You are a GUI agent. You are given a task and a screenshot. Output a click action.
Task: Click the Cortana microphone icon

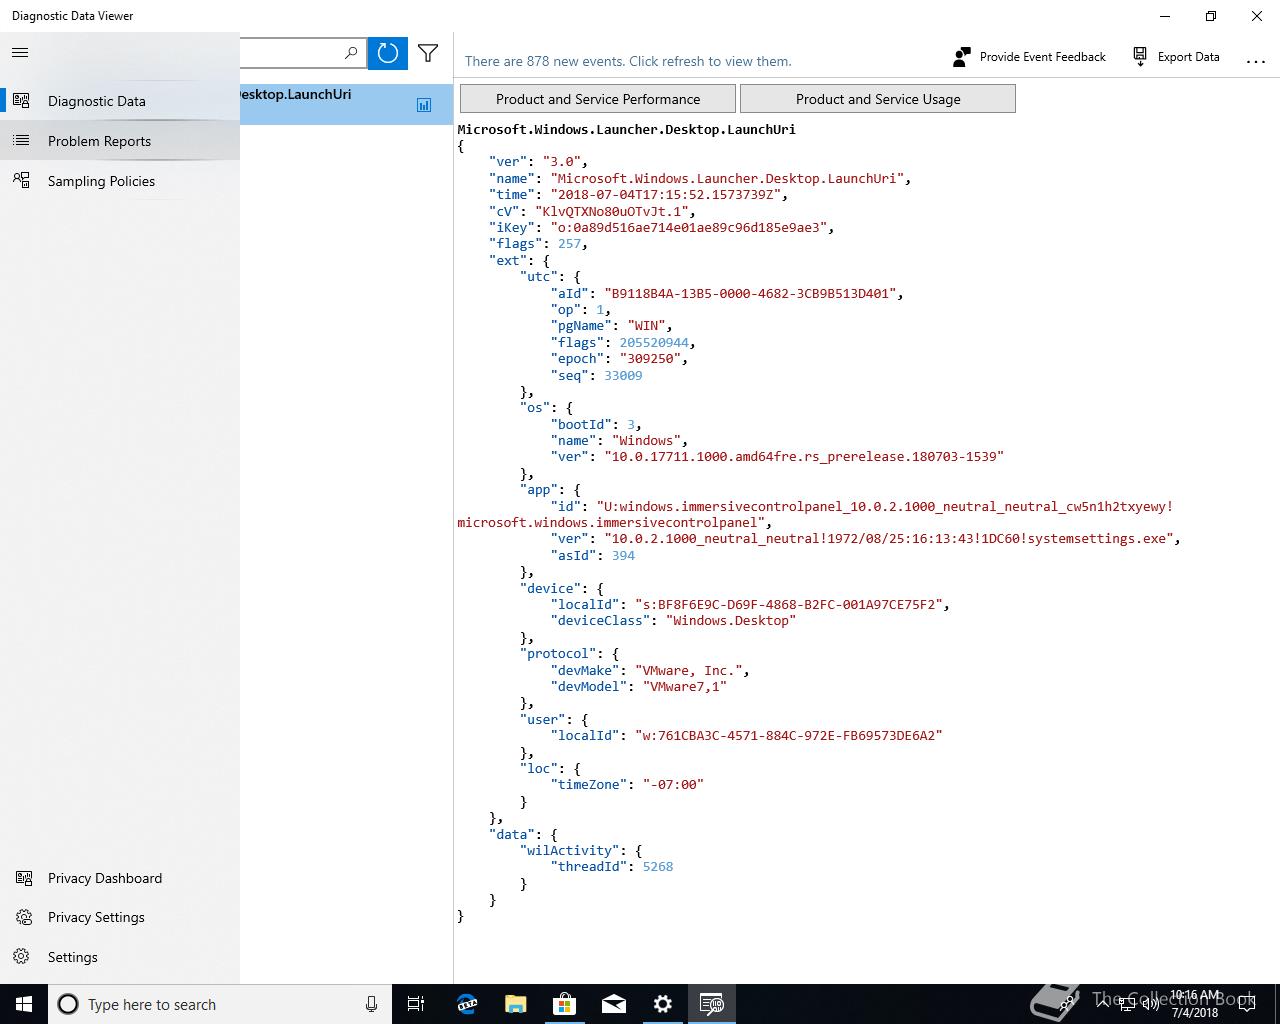pyautogui.click(x=371, y=1004)
